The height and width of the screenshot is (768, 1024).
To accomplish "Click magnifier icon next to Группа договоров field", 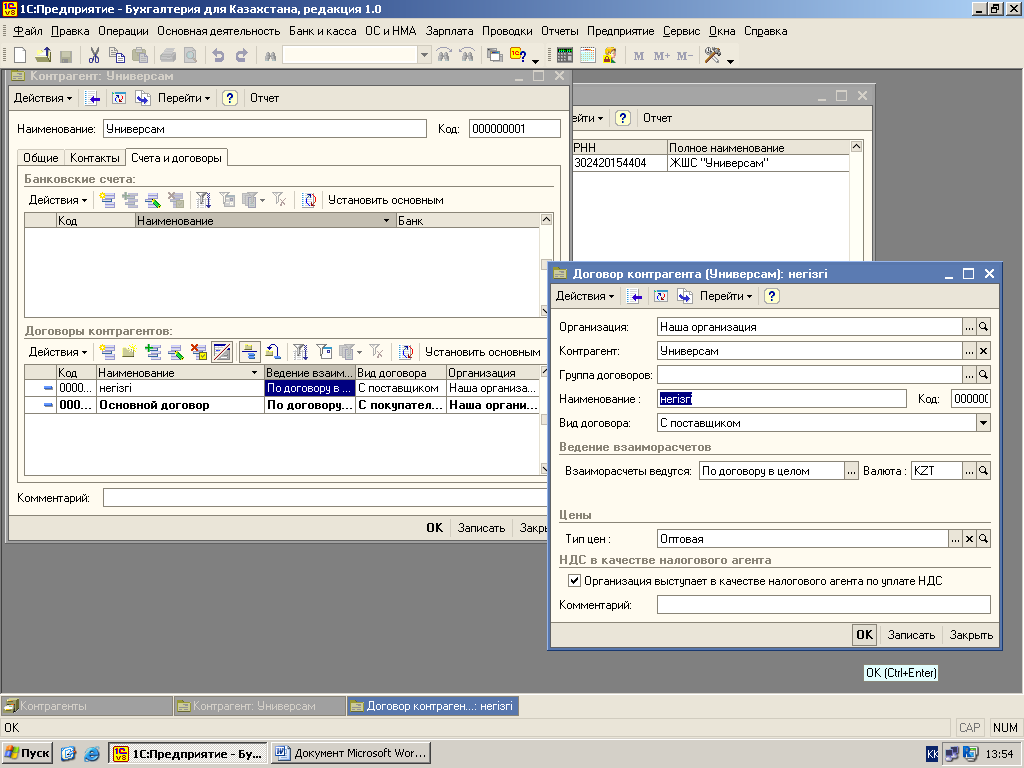I will tap(984, 375).
